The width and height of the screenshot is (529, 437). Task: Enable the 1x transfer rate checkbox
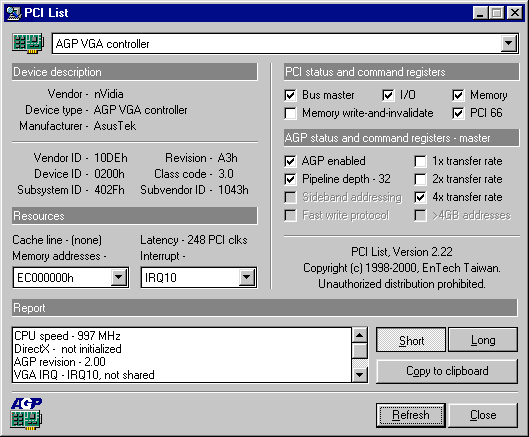point(420,161)
